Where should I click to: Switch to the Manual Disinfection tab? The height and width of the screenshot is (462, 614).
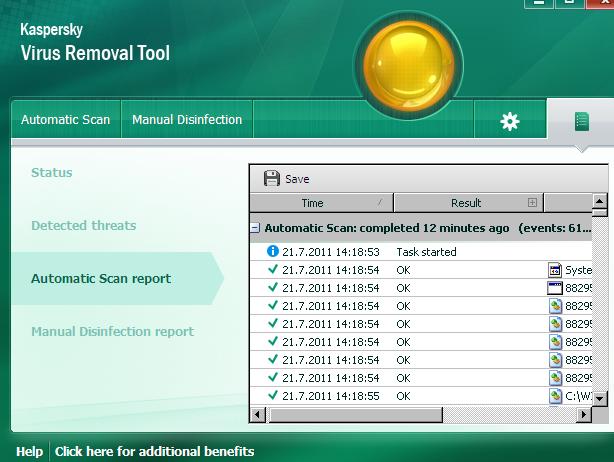[187, 119]
